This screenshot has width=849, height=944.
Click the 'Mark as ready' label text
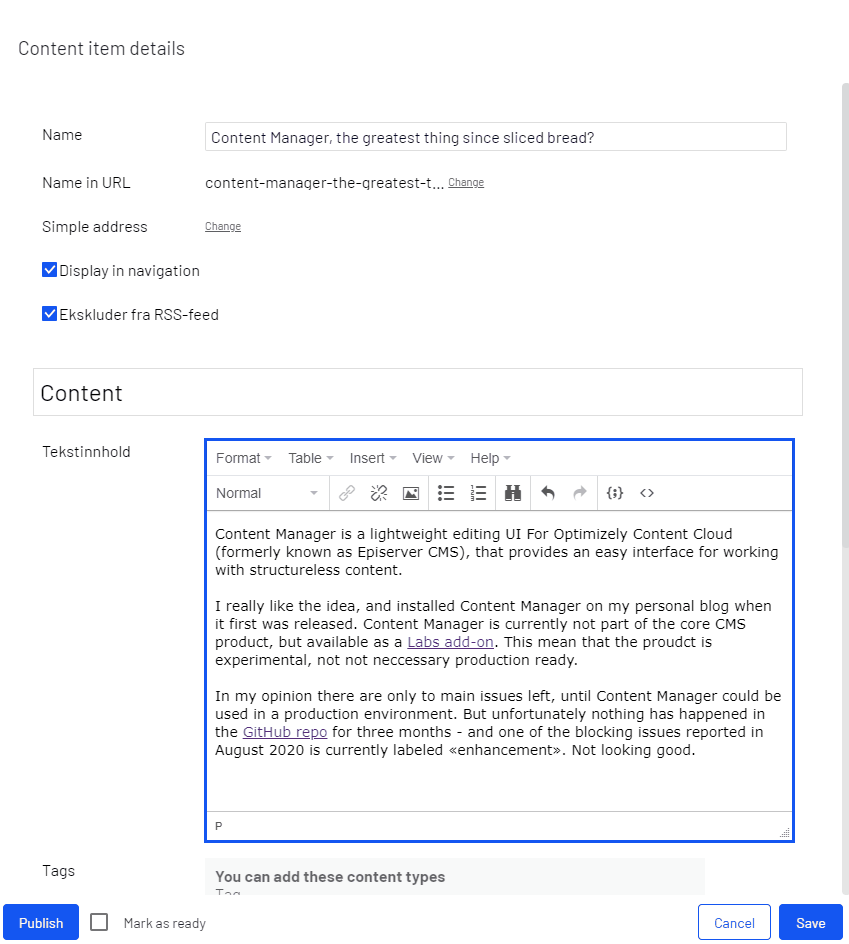pyautogui.click(x=164, y=923)
